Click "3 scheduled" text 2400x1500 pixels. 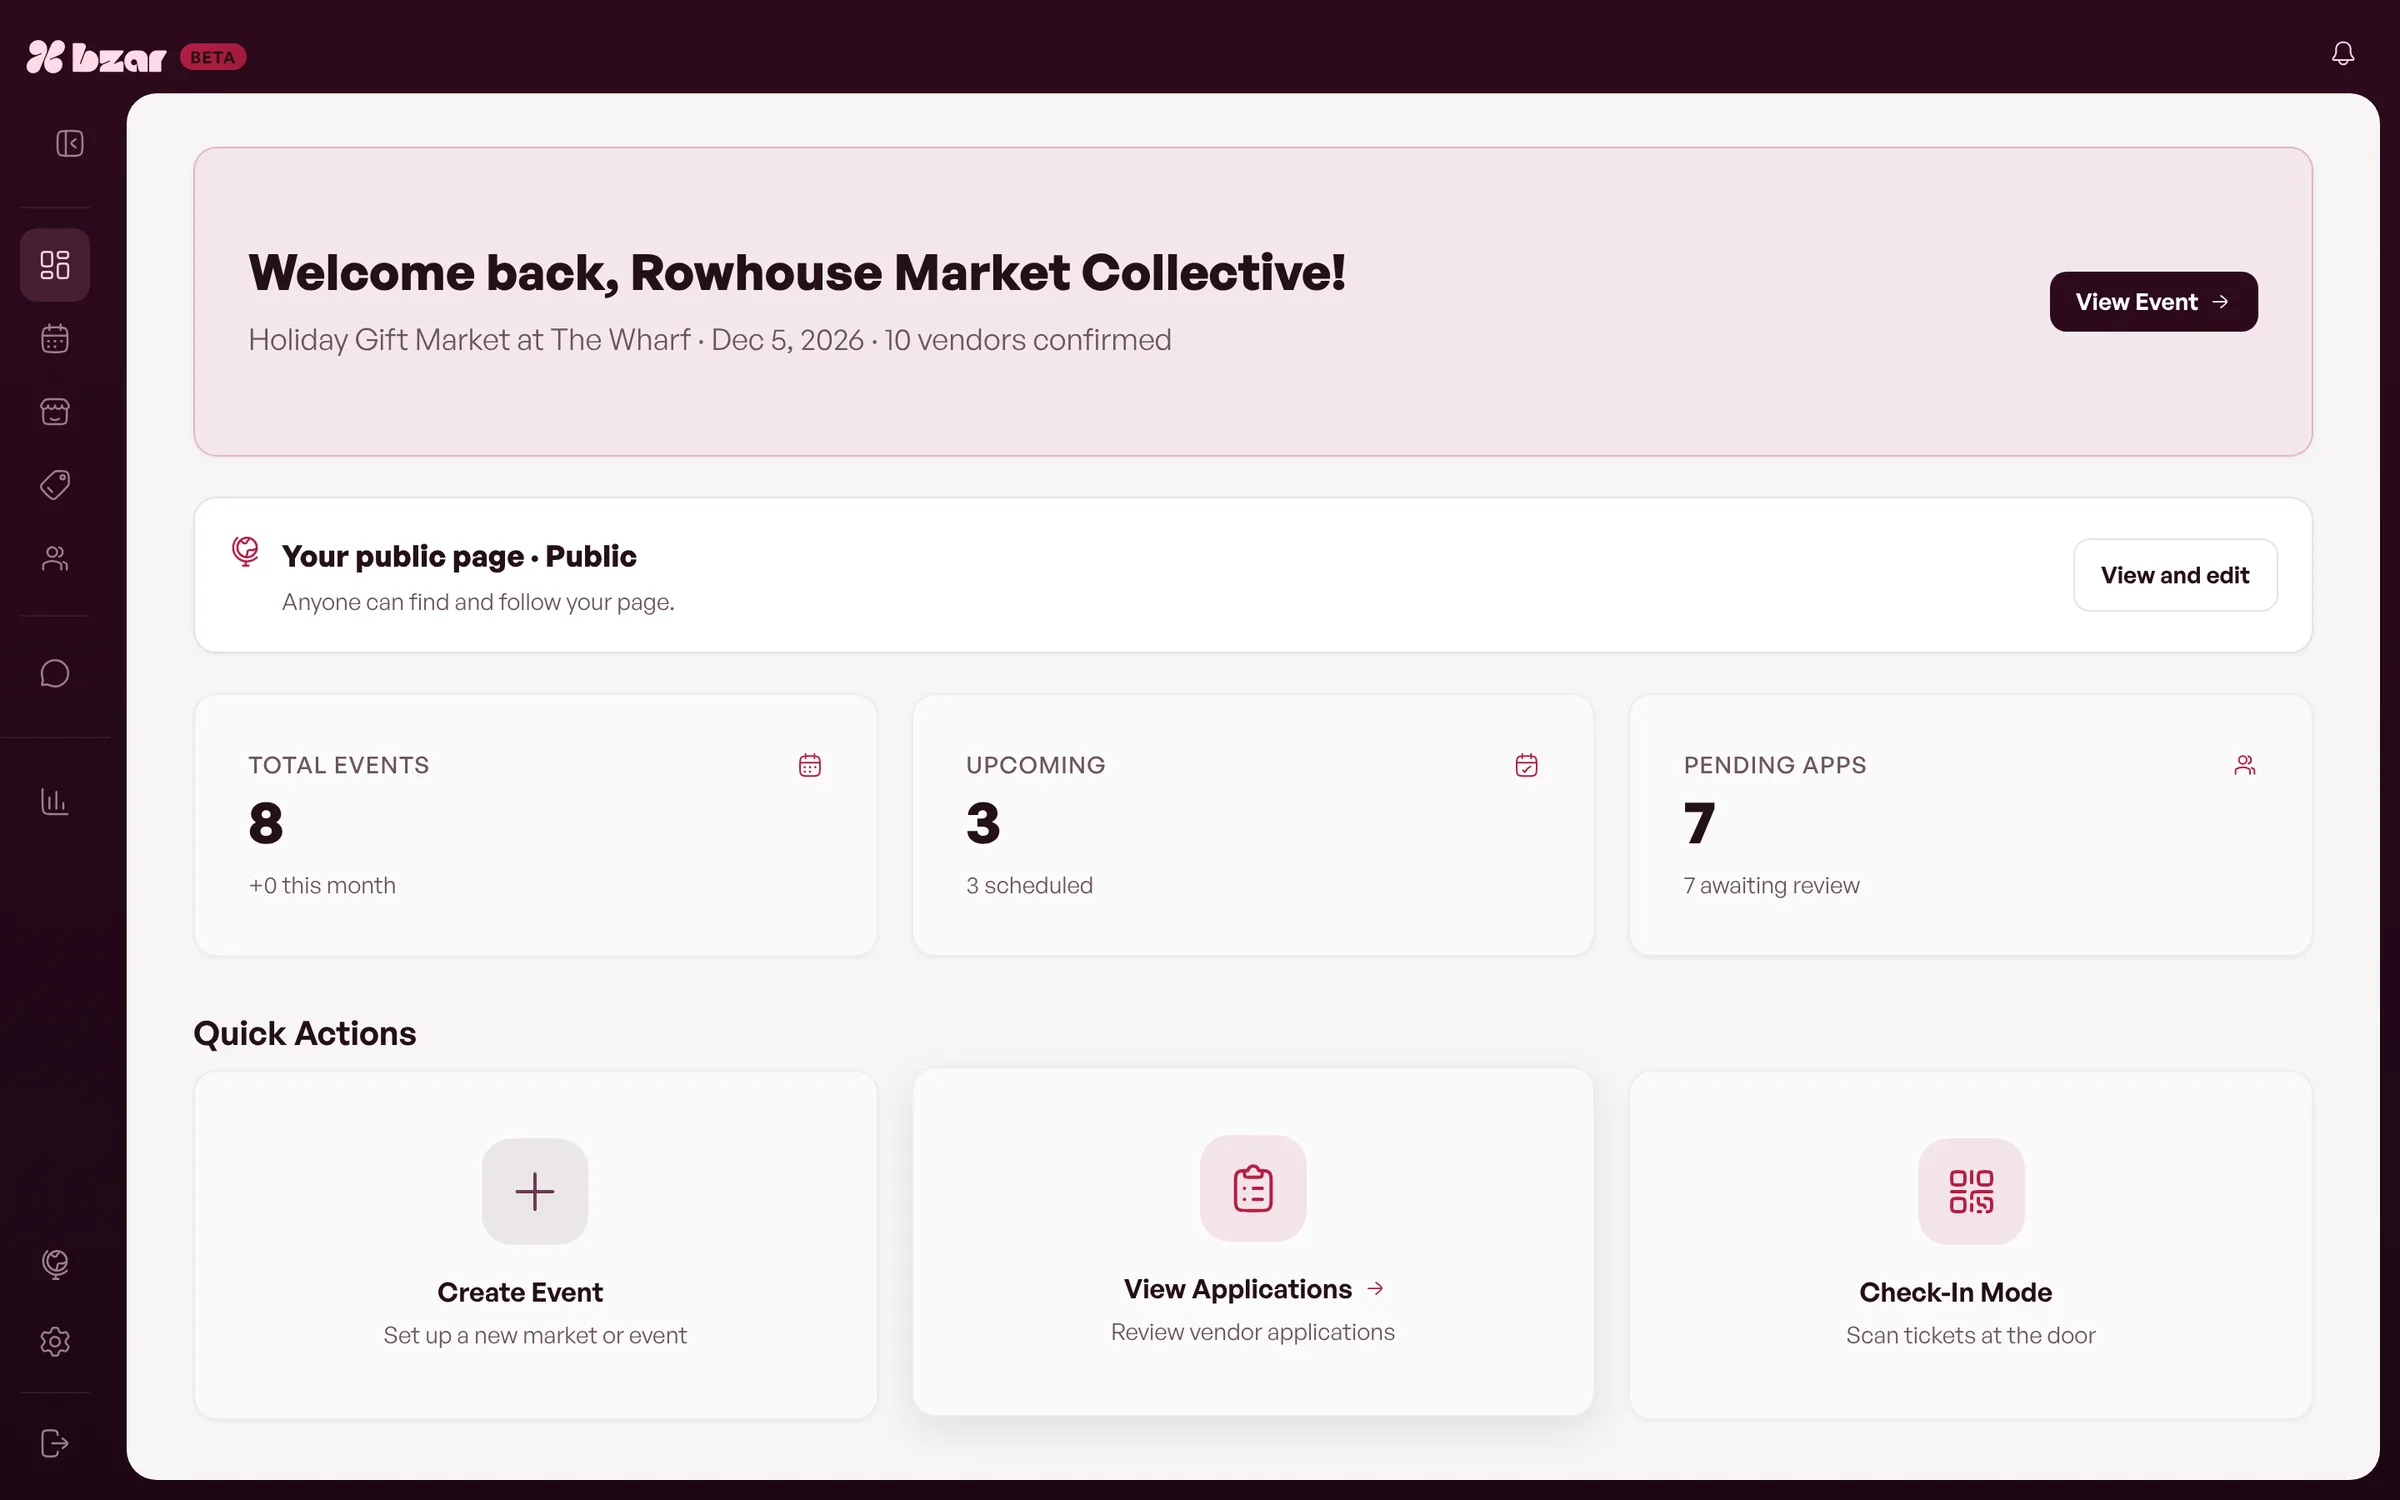[1029, 885]
